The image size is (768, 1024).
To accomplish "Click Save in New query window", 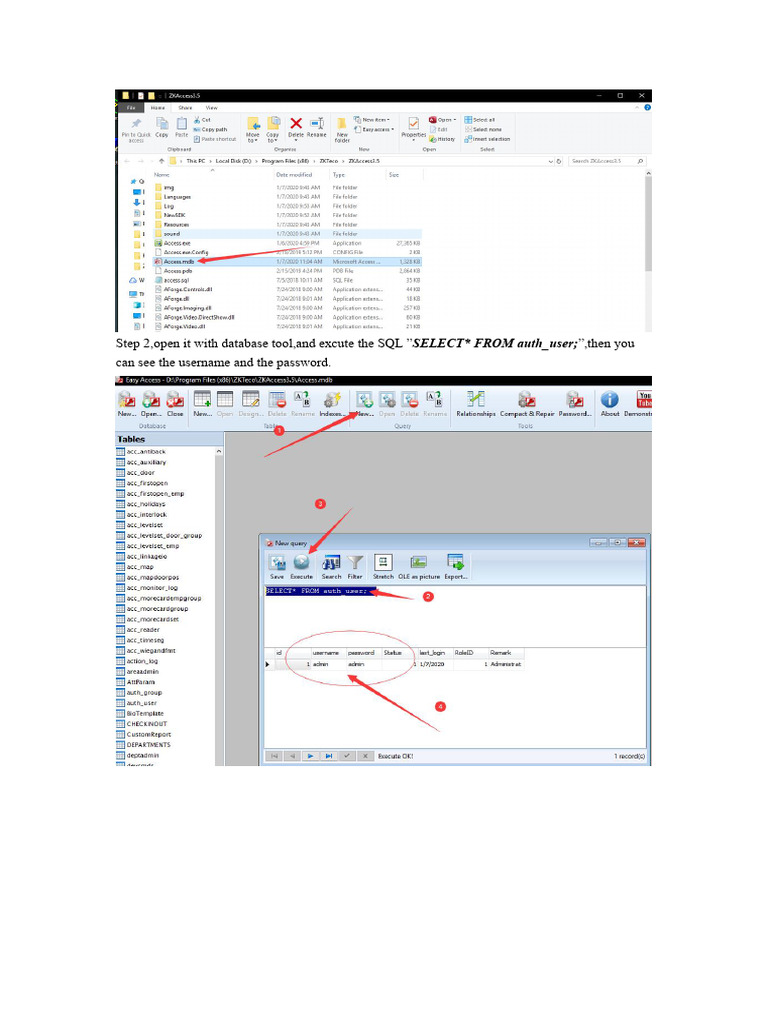I will 277,567.
